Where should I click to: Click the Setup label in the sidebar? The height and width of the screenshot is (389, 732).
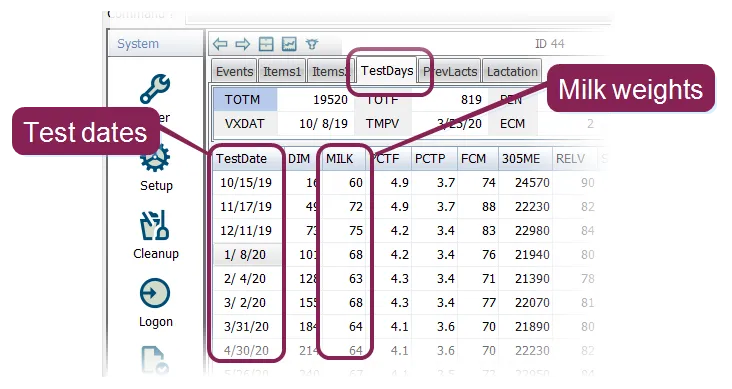coord(156,185)
